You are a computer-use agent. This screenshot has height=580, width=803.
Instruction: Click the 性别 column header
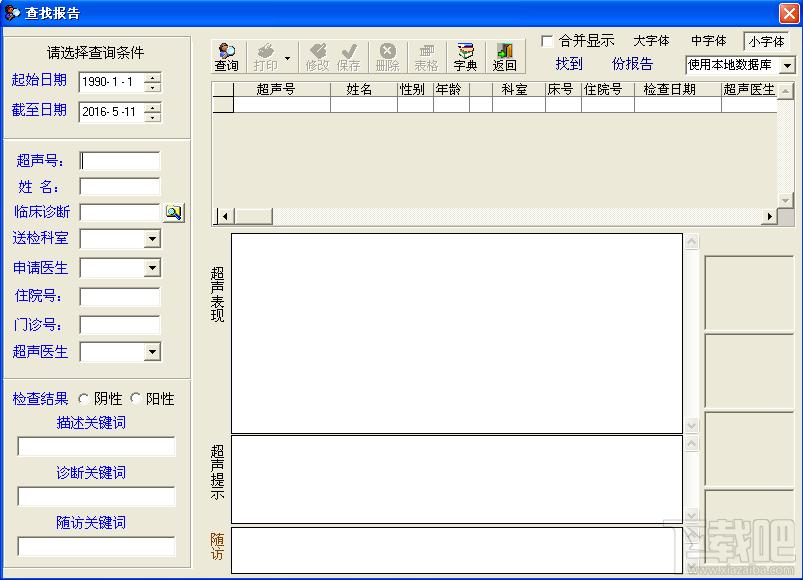pyautogui.click(x=415, y=89)
